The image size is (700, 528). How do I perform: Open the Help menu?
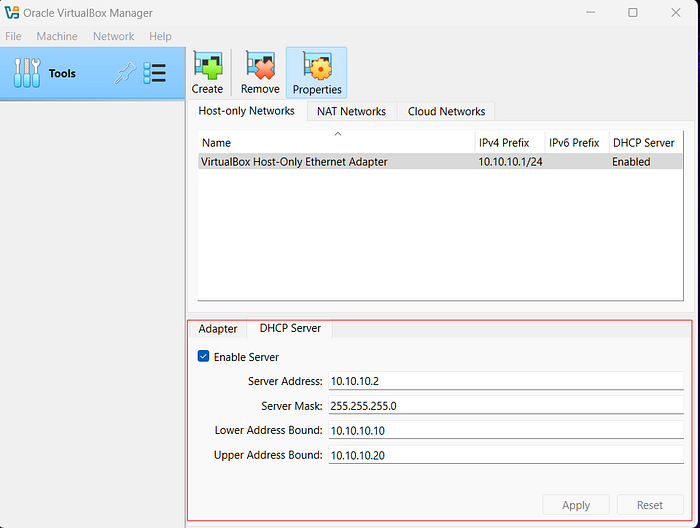(160, 36)
